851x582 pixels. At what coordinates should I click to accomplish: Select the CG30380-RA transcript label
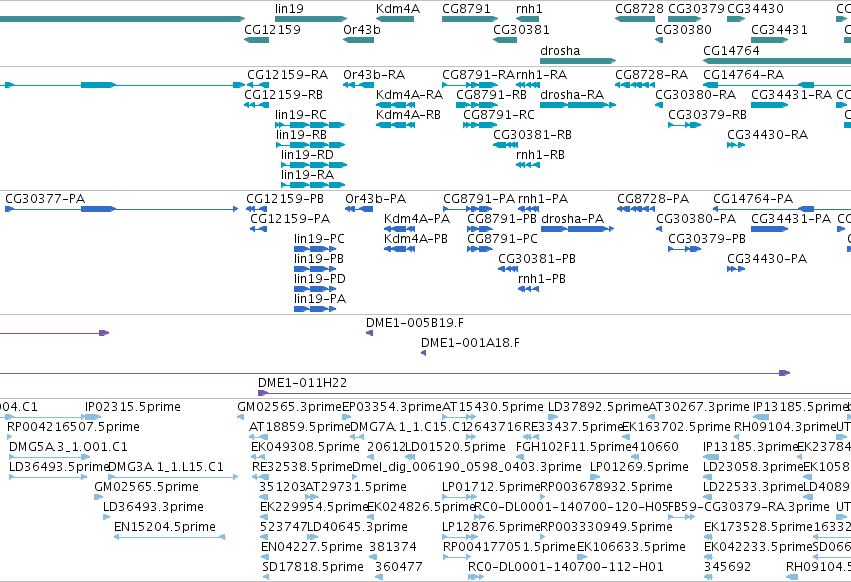click(696, 94)
